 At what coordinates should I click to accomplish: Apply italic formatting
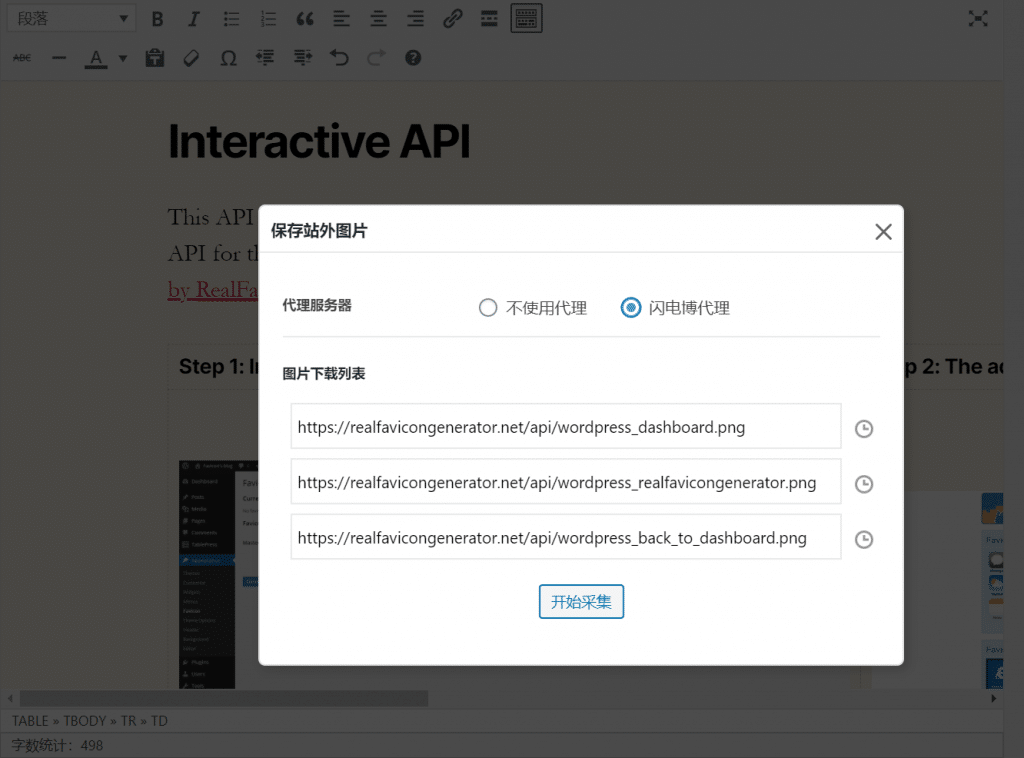coord(193,18)
